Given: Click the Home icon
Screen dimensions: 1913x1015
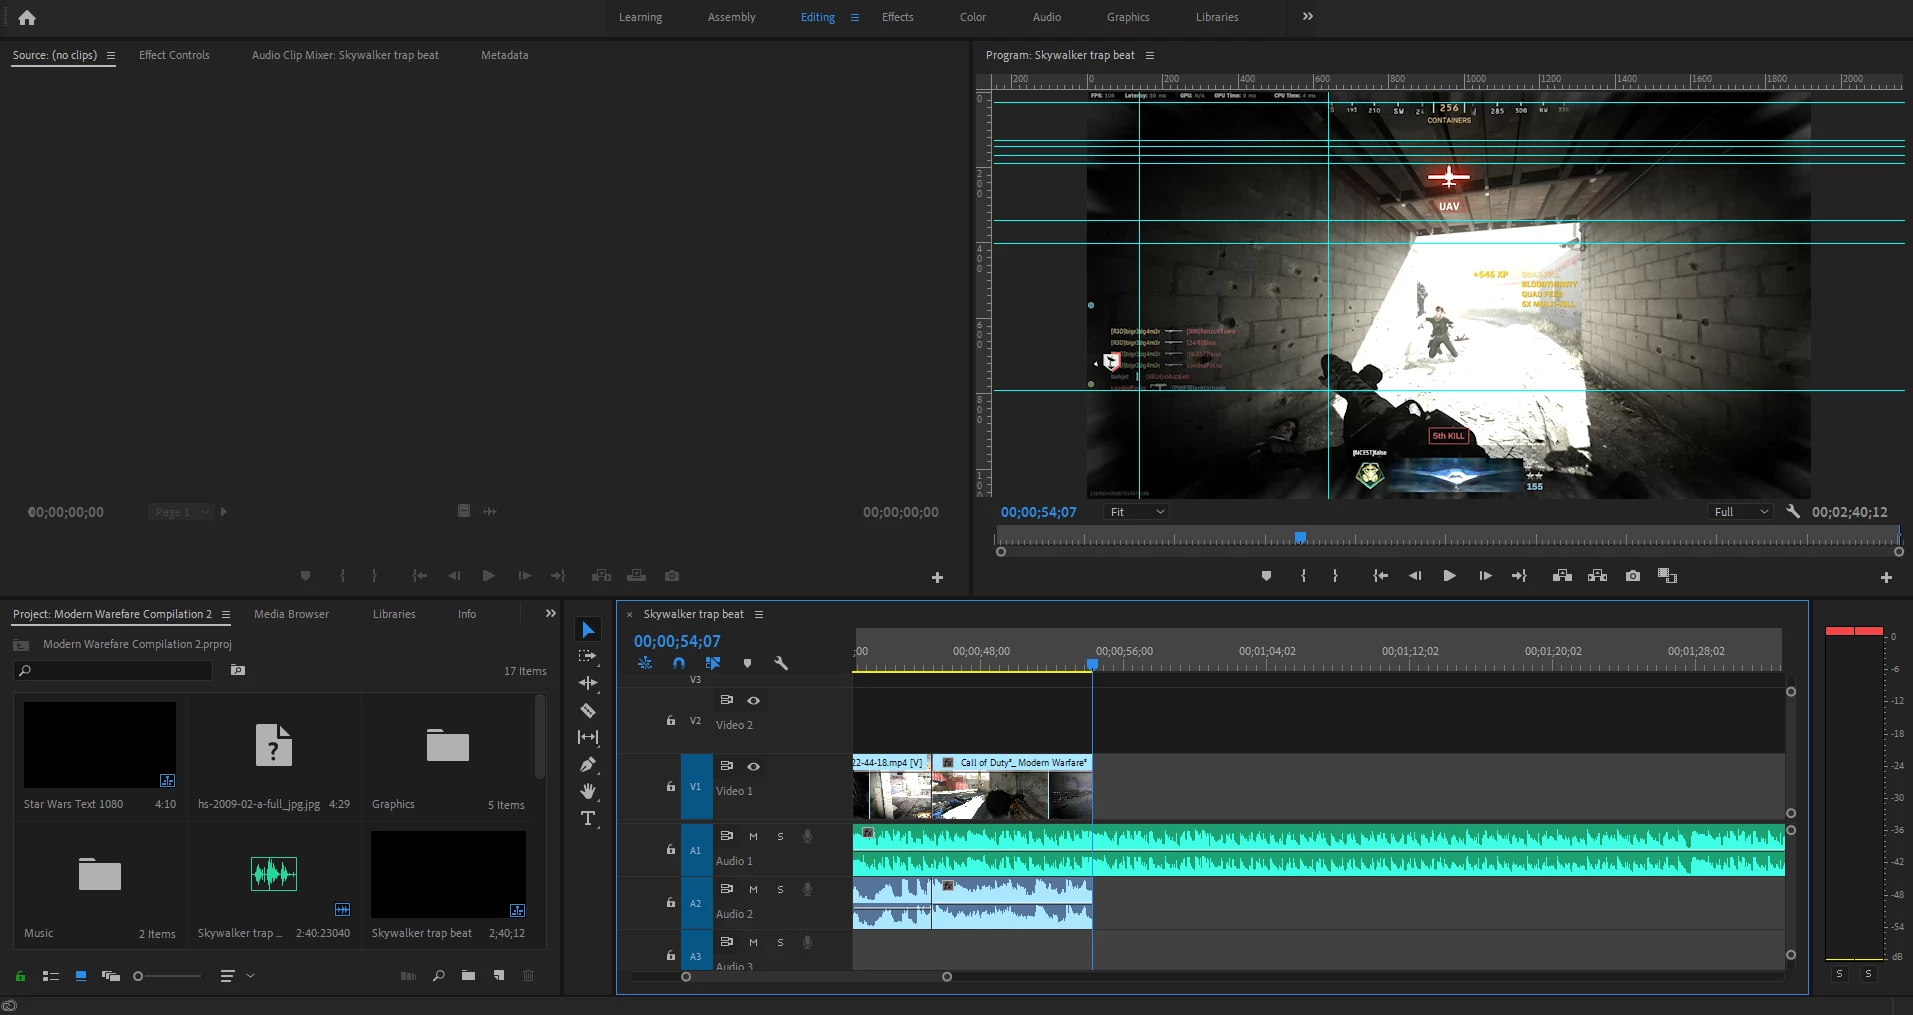Looking at the screenshot, I should [x=27, y=17].
